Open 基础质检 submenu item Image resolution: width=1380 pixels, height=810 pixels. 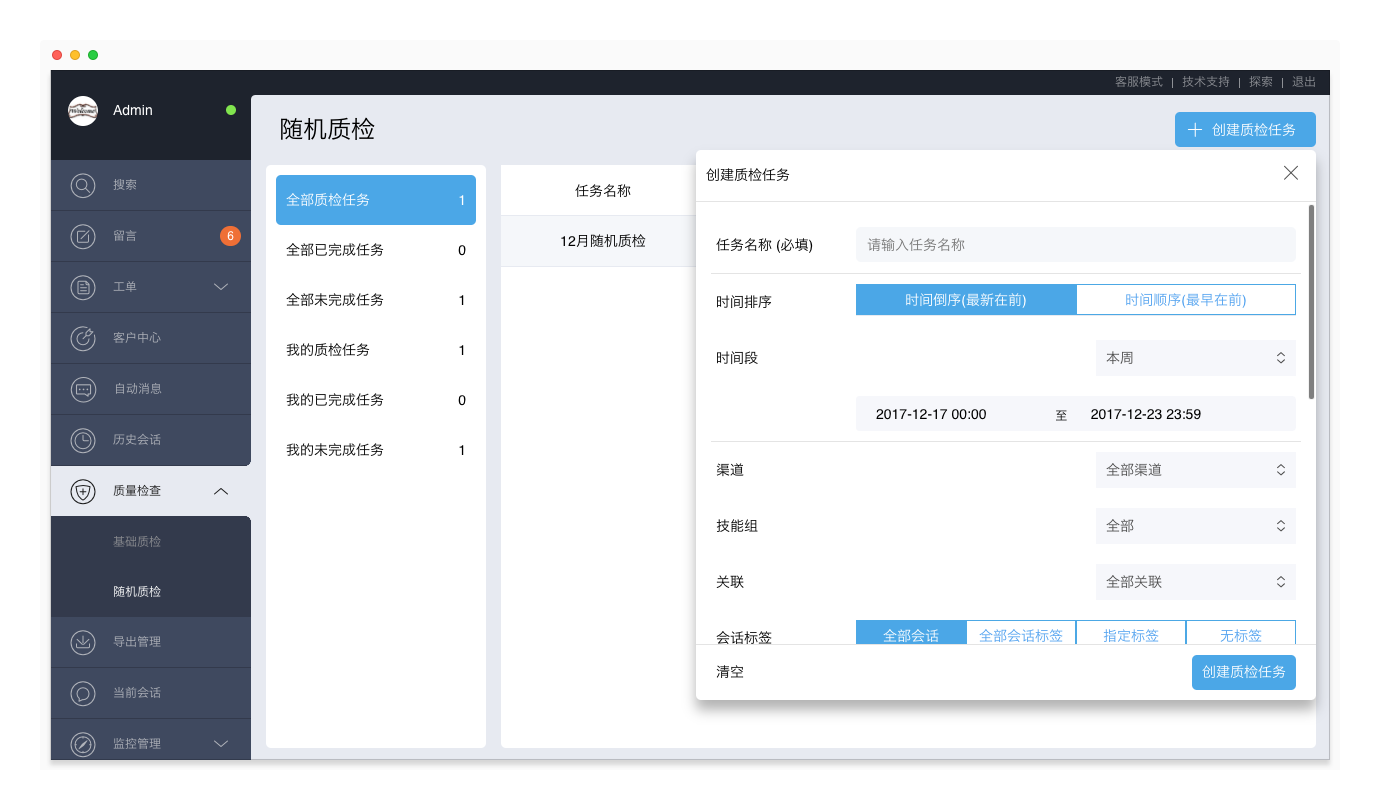click(x=137, y=542)
